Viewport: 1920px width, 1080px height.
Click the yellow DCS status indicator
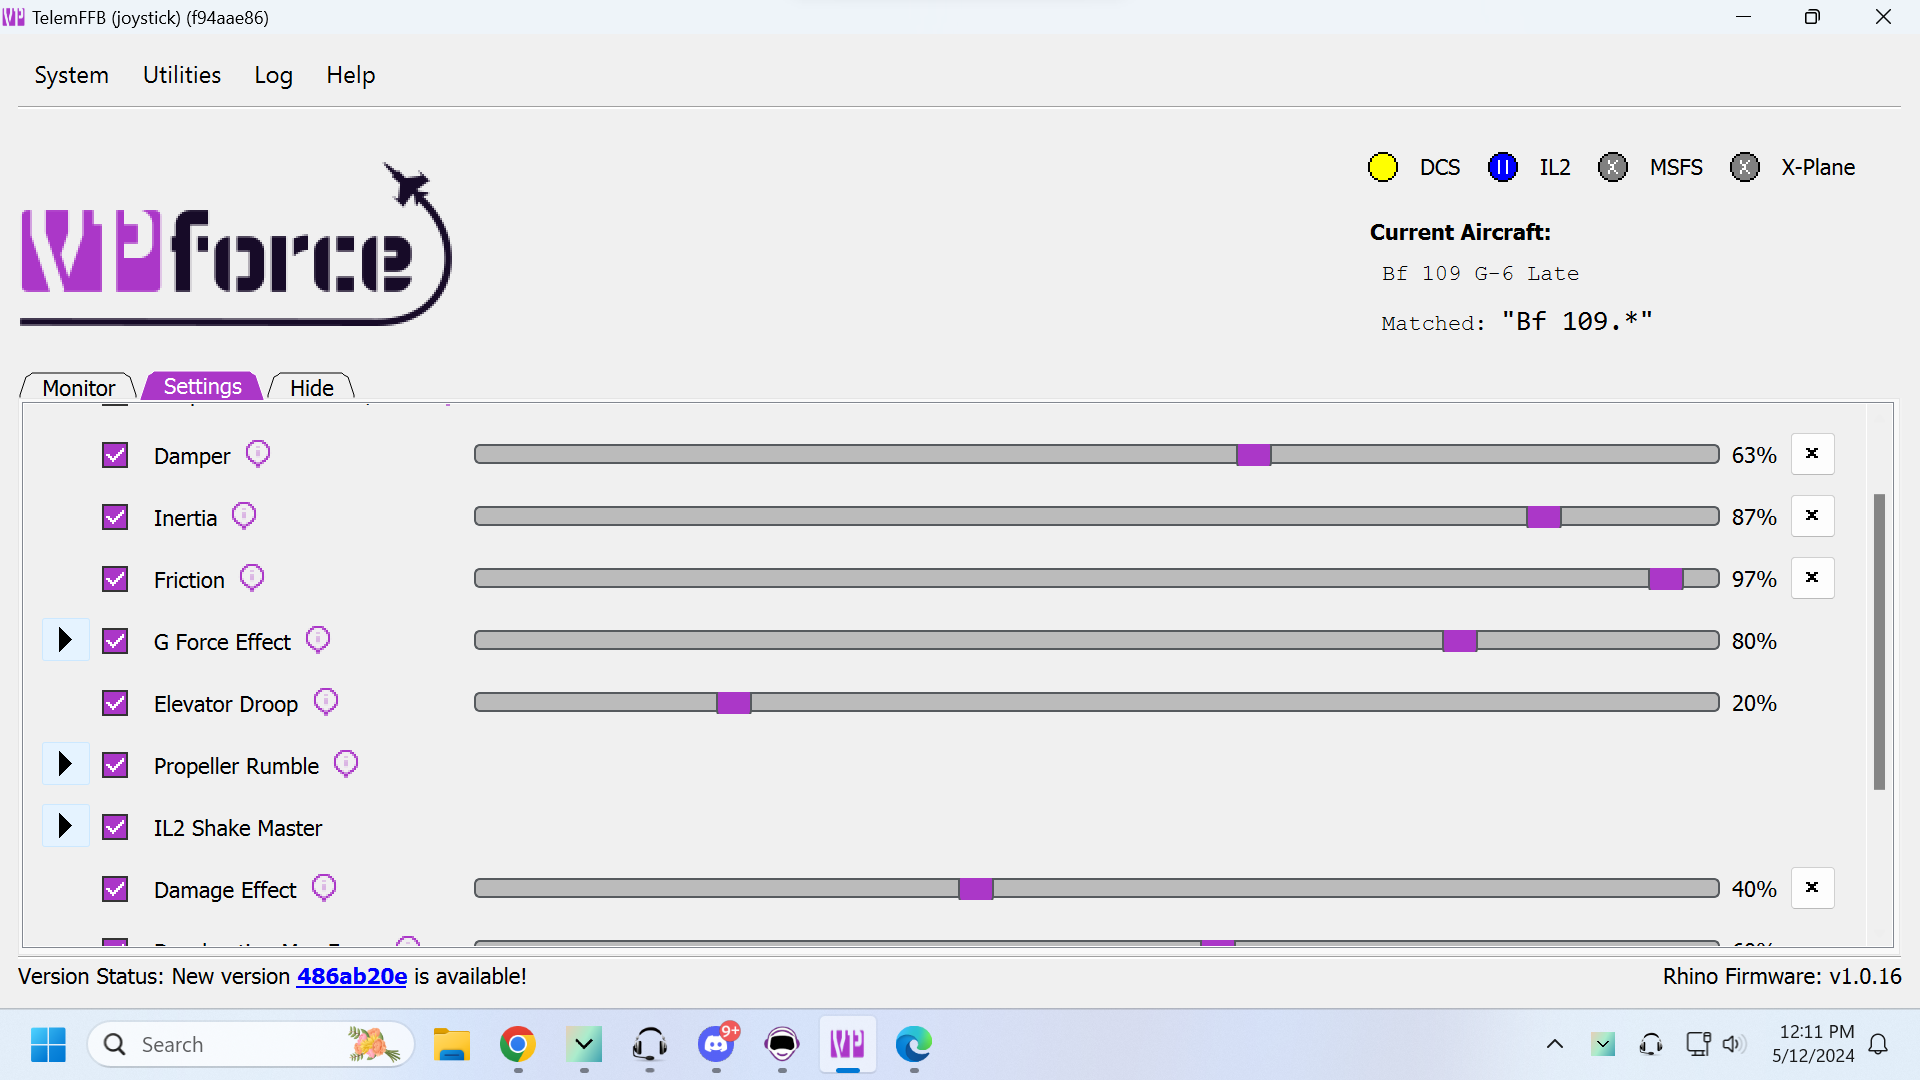(1383, 167)
